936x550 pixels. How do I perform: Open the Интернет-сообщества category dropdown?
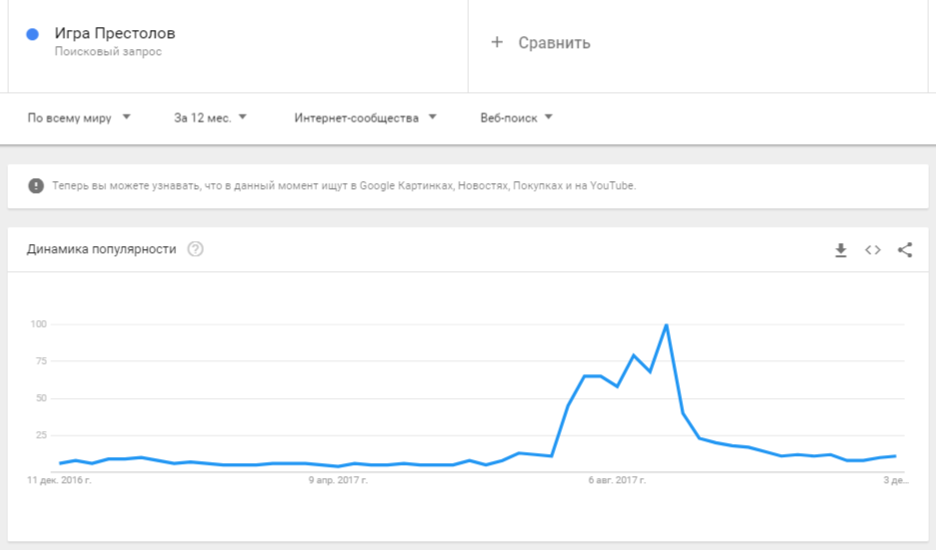[x=365, y=118]
